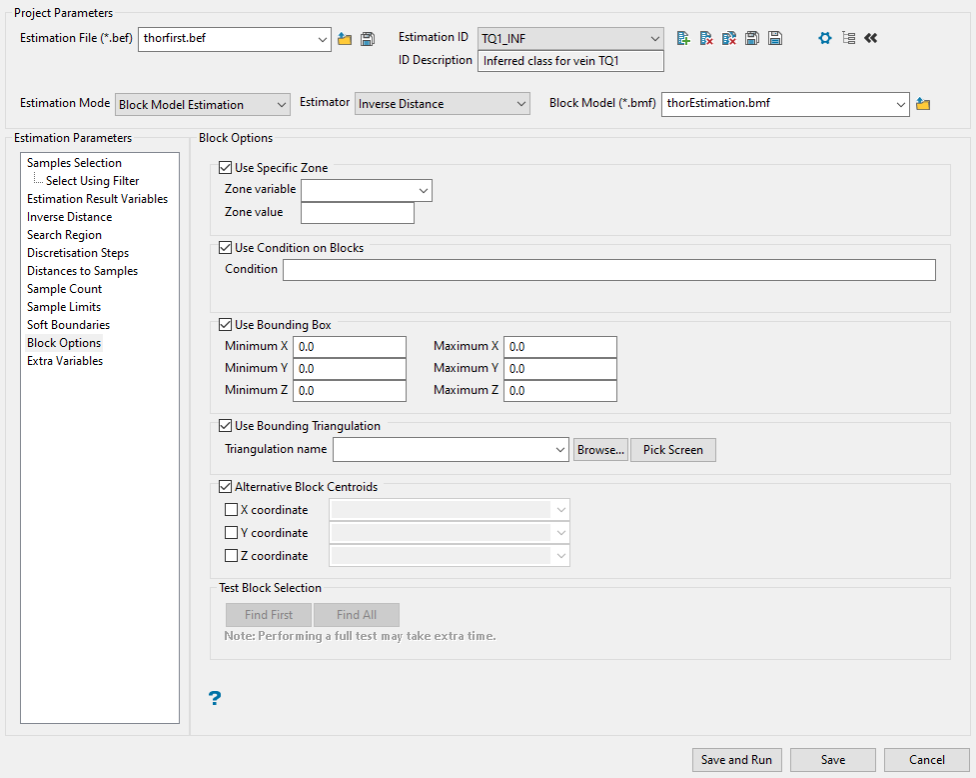Click the save icon beside Estimation File
976x778 pixels.
367,39
